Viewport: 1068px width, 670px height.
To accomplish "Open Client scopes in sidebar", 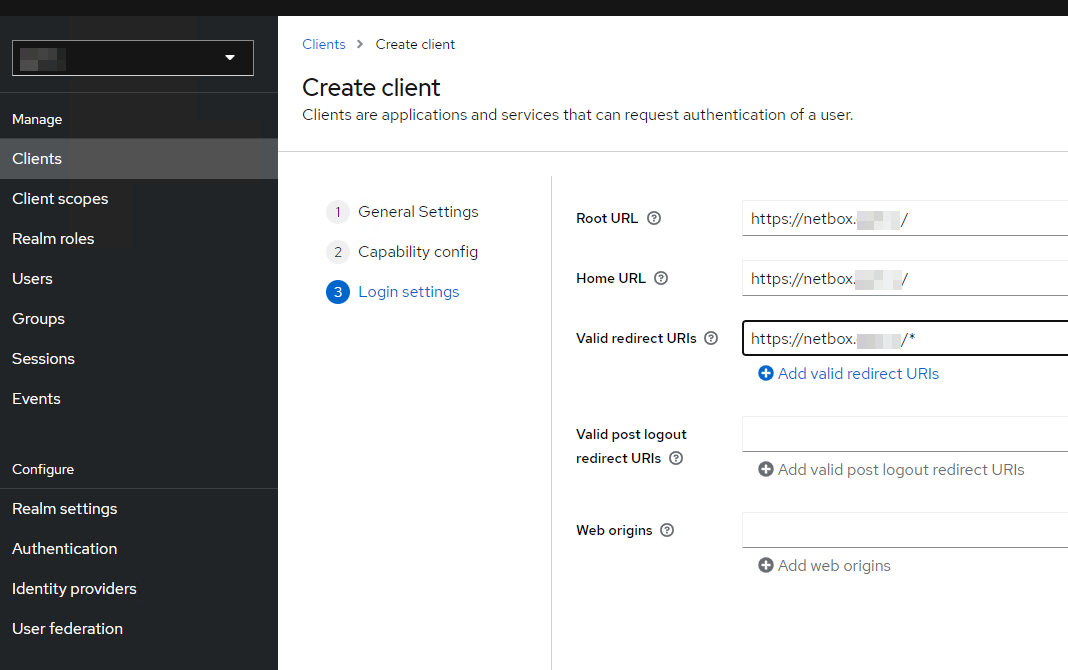I will click(60, 199).
